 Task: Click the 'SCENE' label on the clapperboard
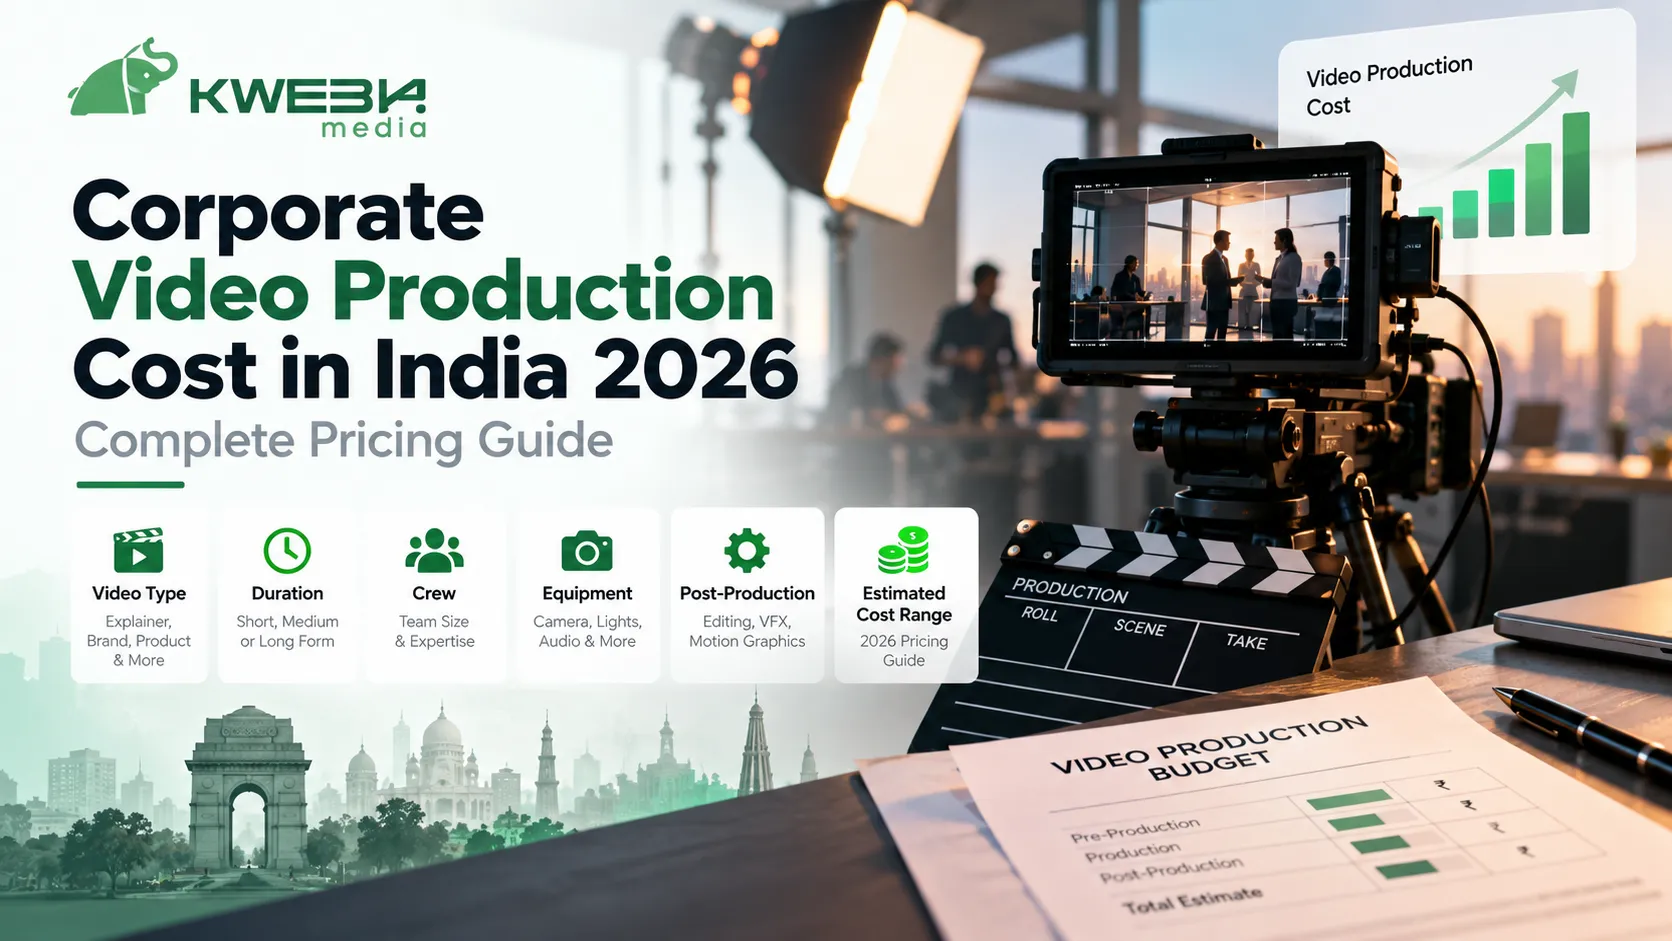click(x=1140, y=627)
